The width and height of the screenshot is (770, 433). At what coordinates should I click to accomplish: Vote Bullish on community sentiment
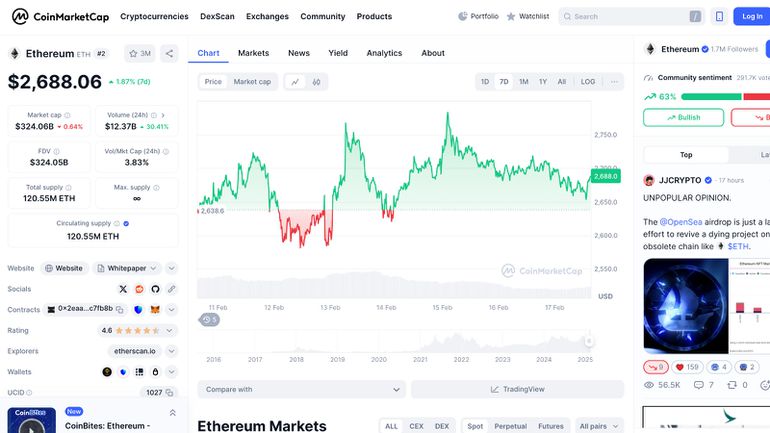[684, 117]
